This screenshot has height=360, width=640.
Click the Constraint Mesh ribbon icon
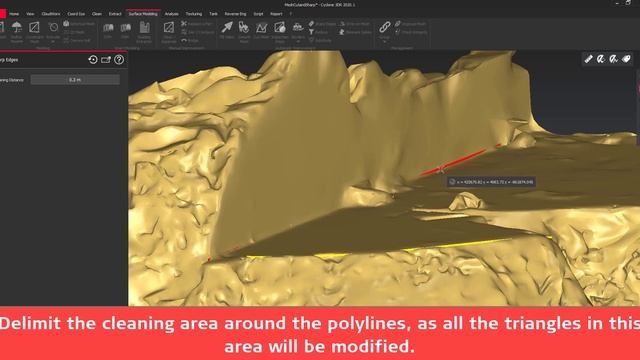[34, 28]
